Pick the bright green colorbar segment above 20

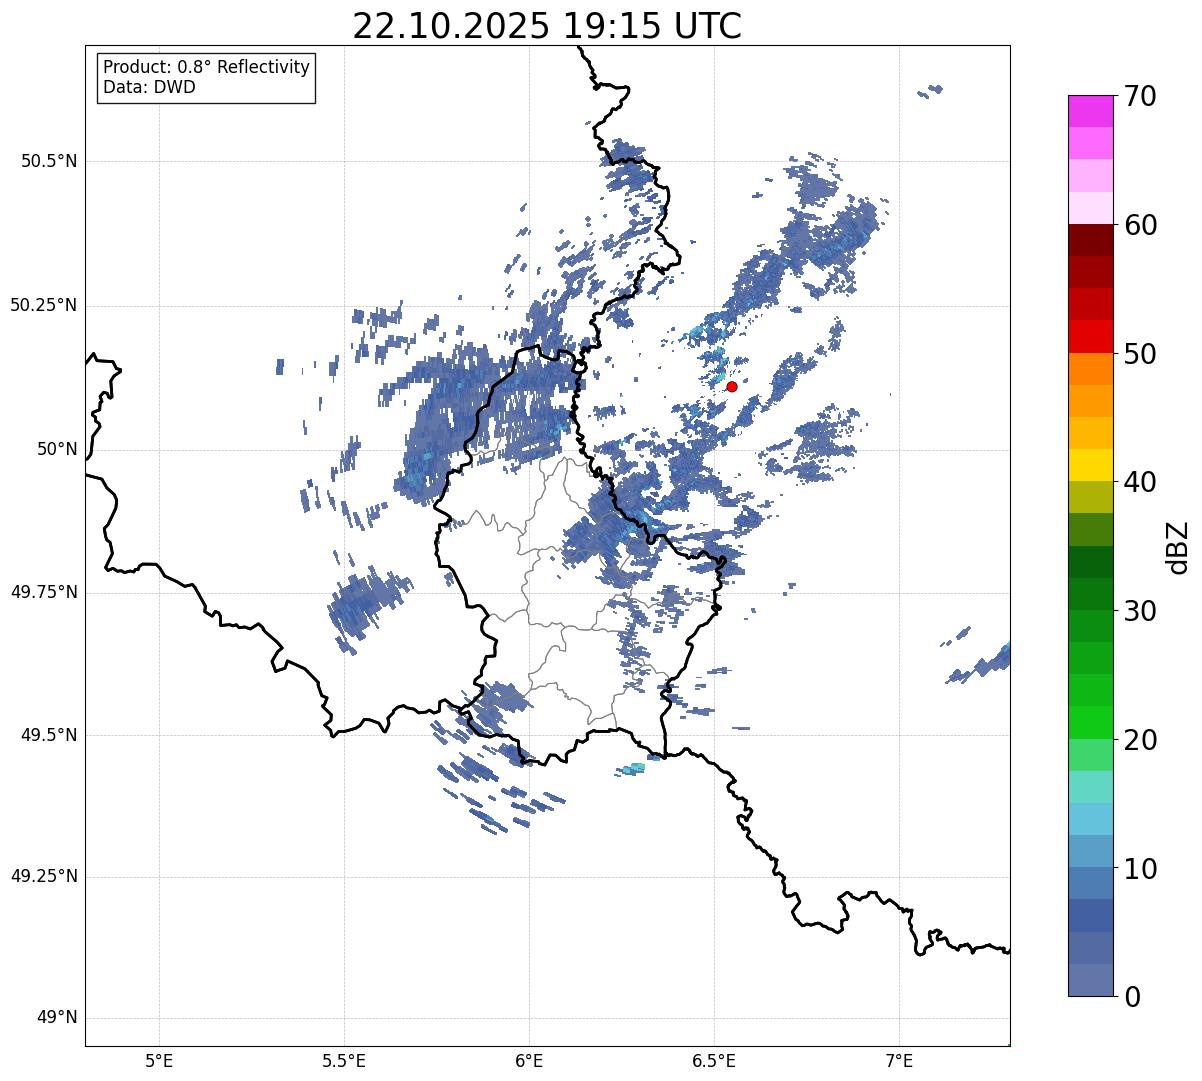pyautogui.click(x=1091, y=722)
